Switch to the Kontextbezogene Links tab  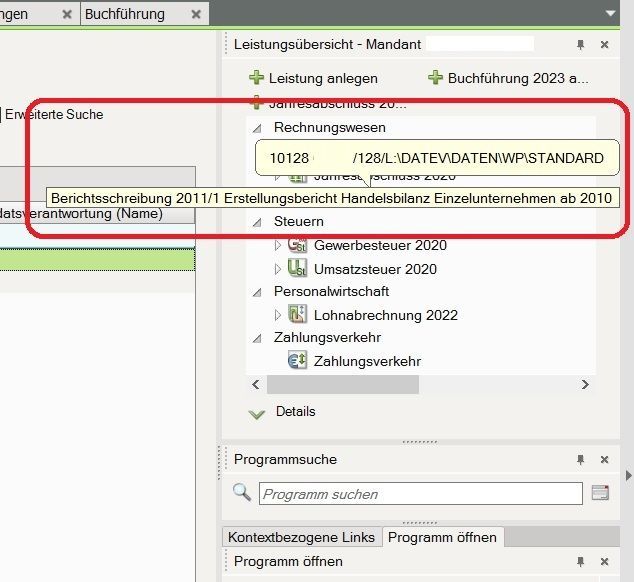coord(302,537)
